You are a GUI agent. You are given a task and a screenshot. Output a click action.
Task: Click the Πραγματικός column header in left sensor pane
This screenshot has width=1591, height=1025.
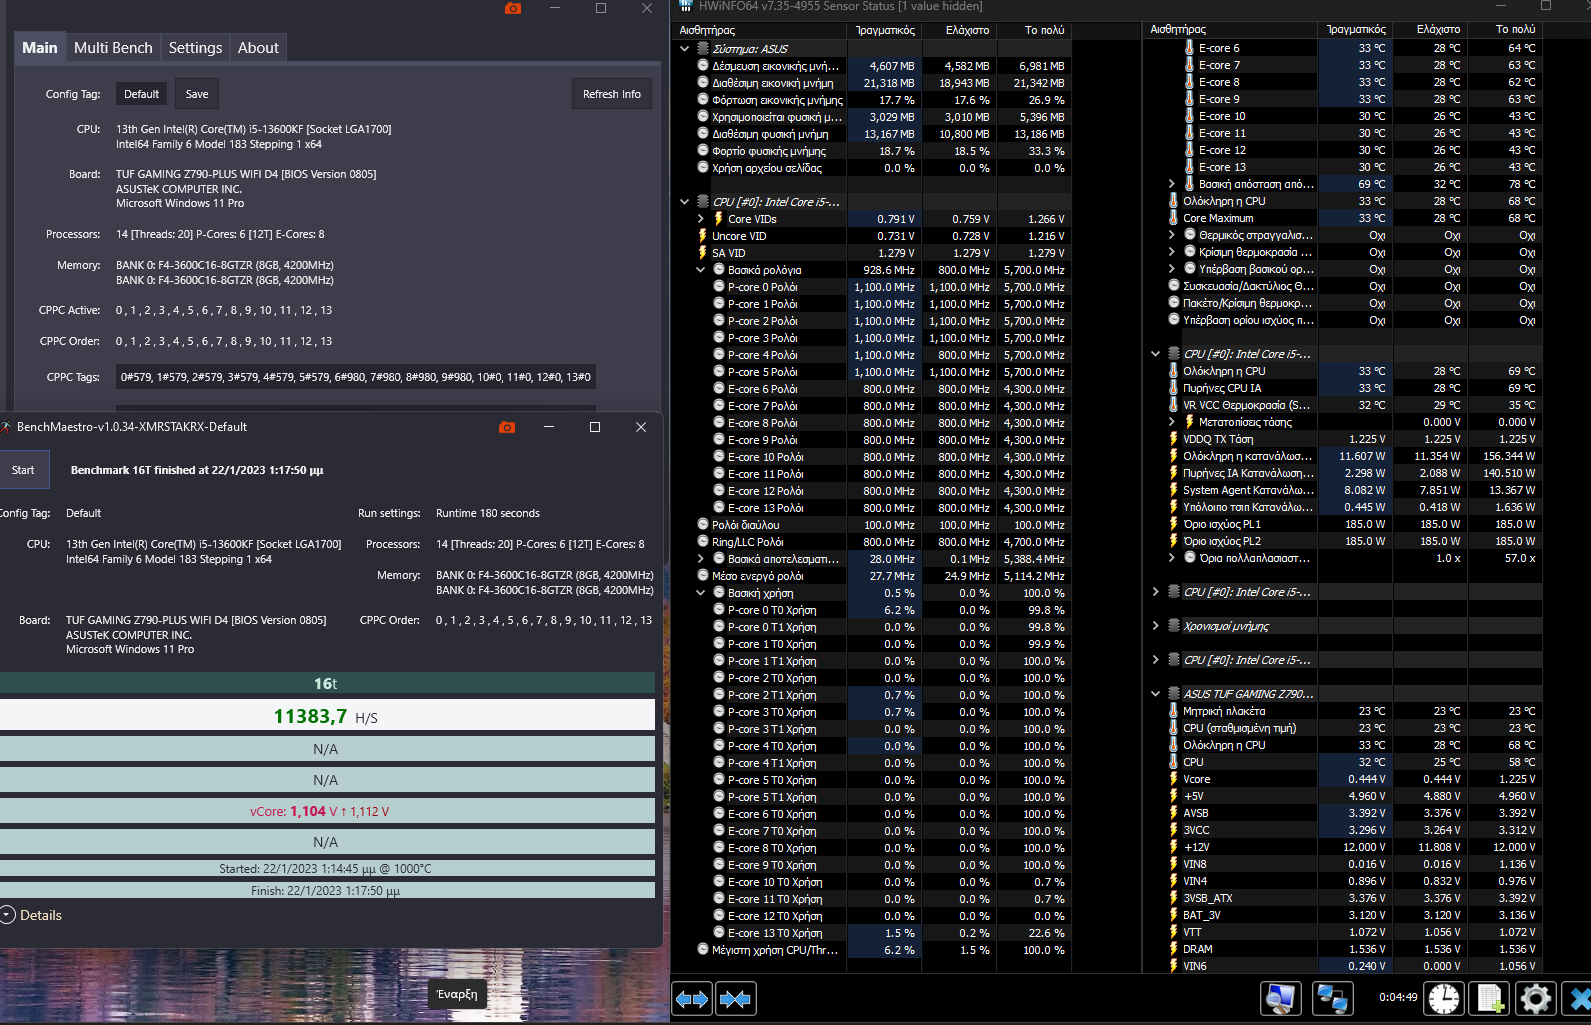[884, 30]
